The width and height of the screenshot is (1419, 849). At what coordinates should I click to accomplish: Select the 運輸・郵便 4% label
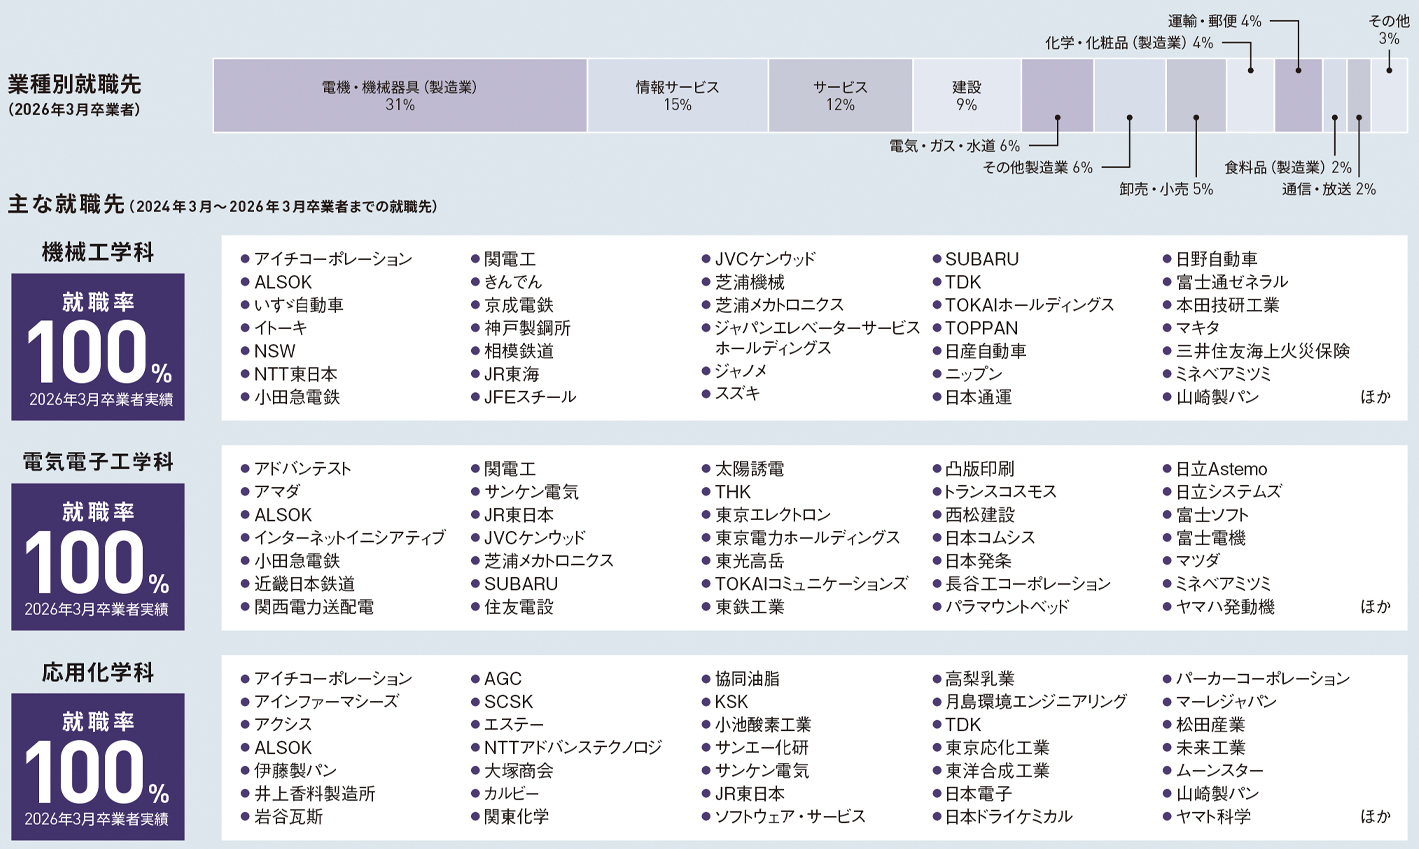(1215, 21)
